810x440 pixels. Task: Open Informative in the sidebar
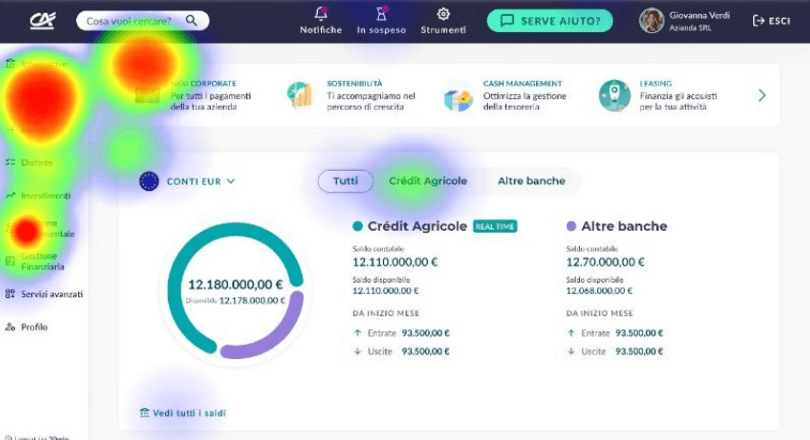39,64
